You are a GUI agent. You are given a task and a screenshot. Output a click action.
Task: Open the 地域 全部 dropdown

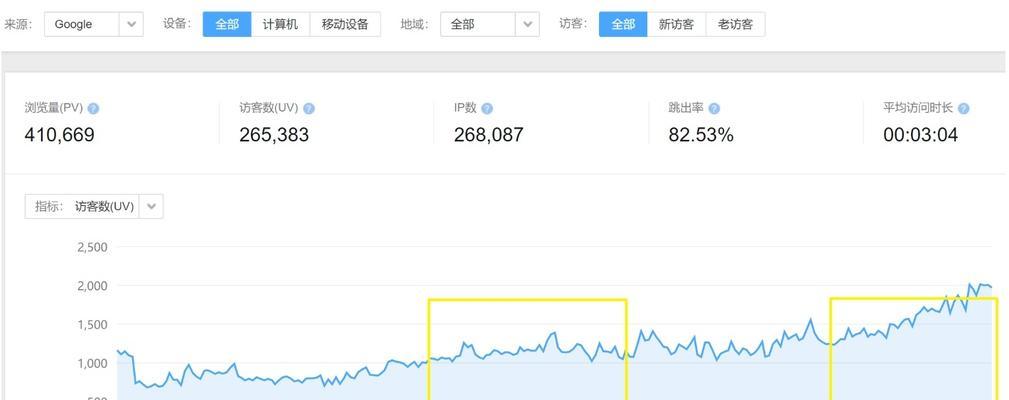pos(490,24)
